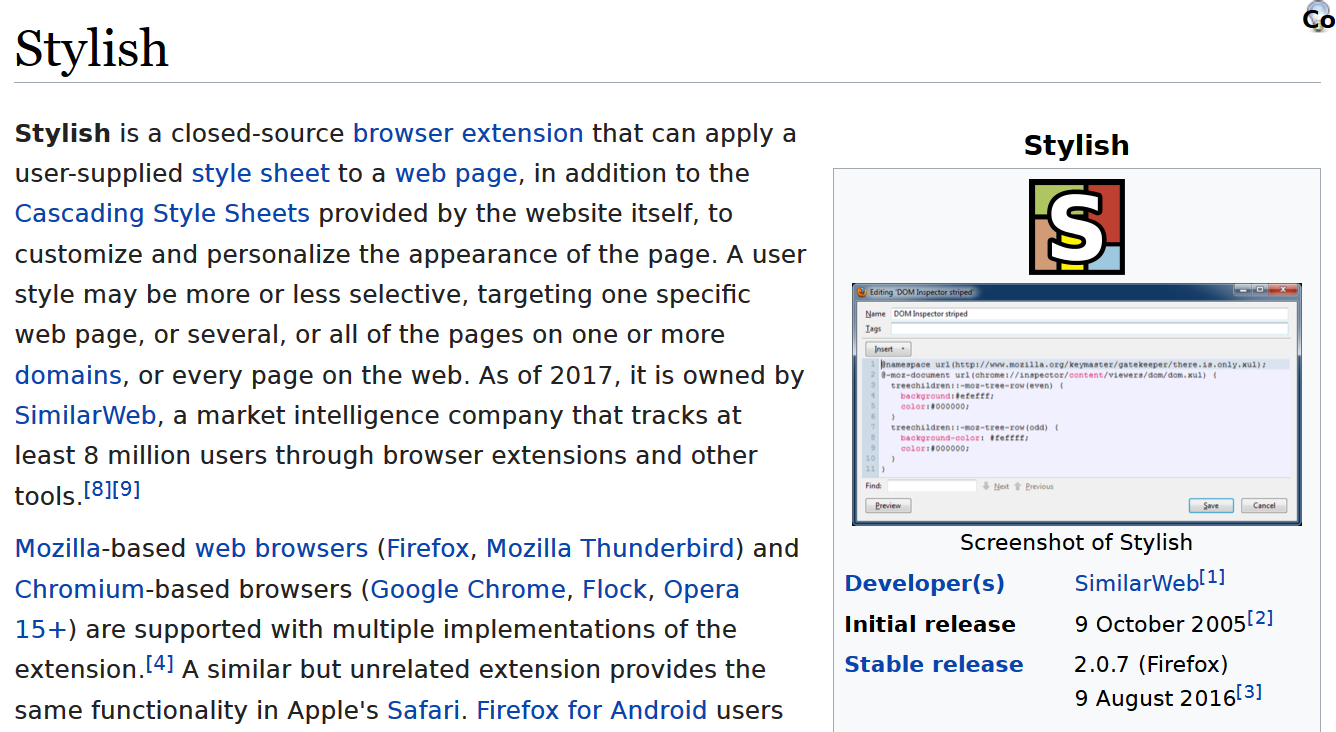Open the 'web page' link
This screenshot has width=1336, height=732.
coord(456,174)
